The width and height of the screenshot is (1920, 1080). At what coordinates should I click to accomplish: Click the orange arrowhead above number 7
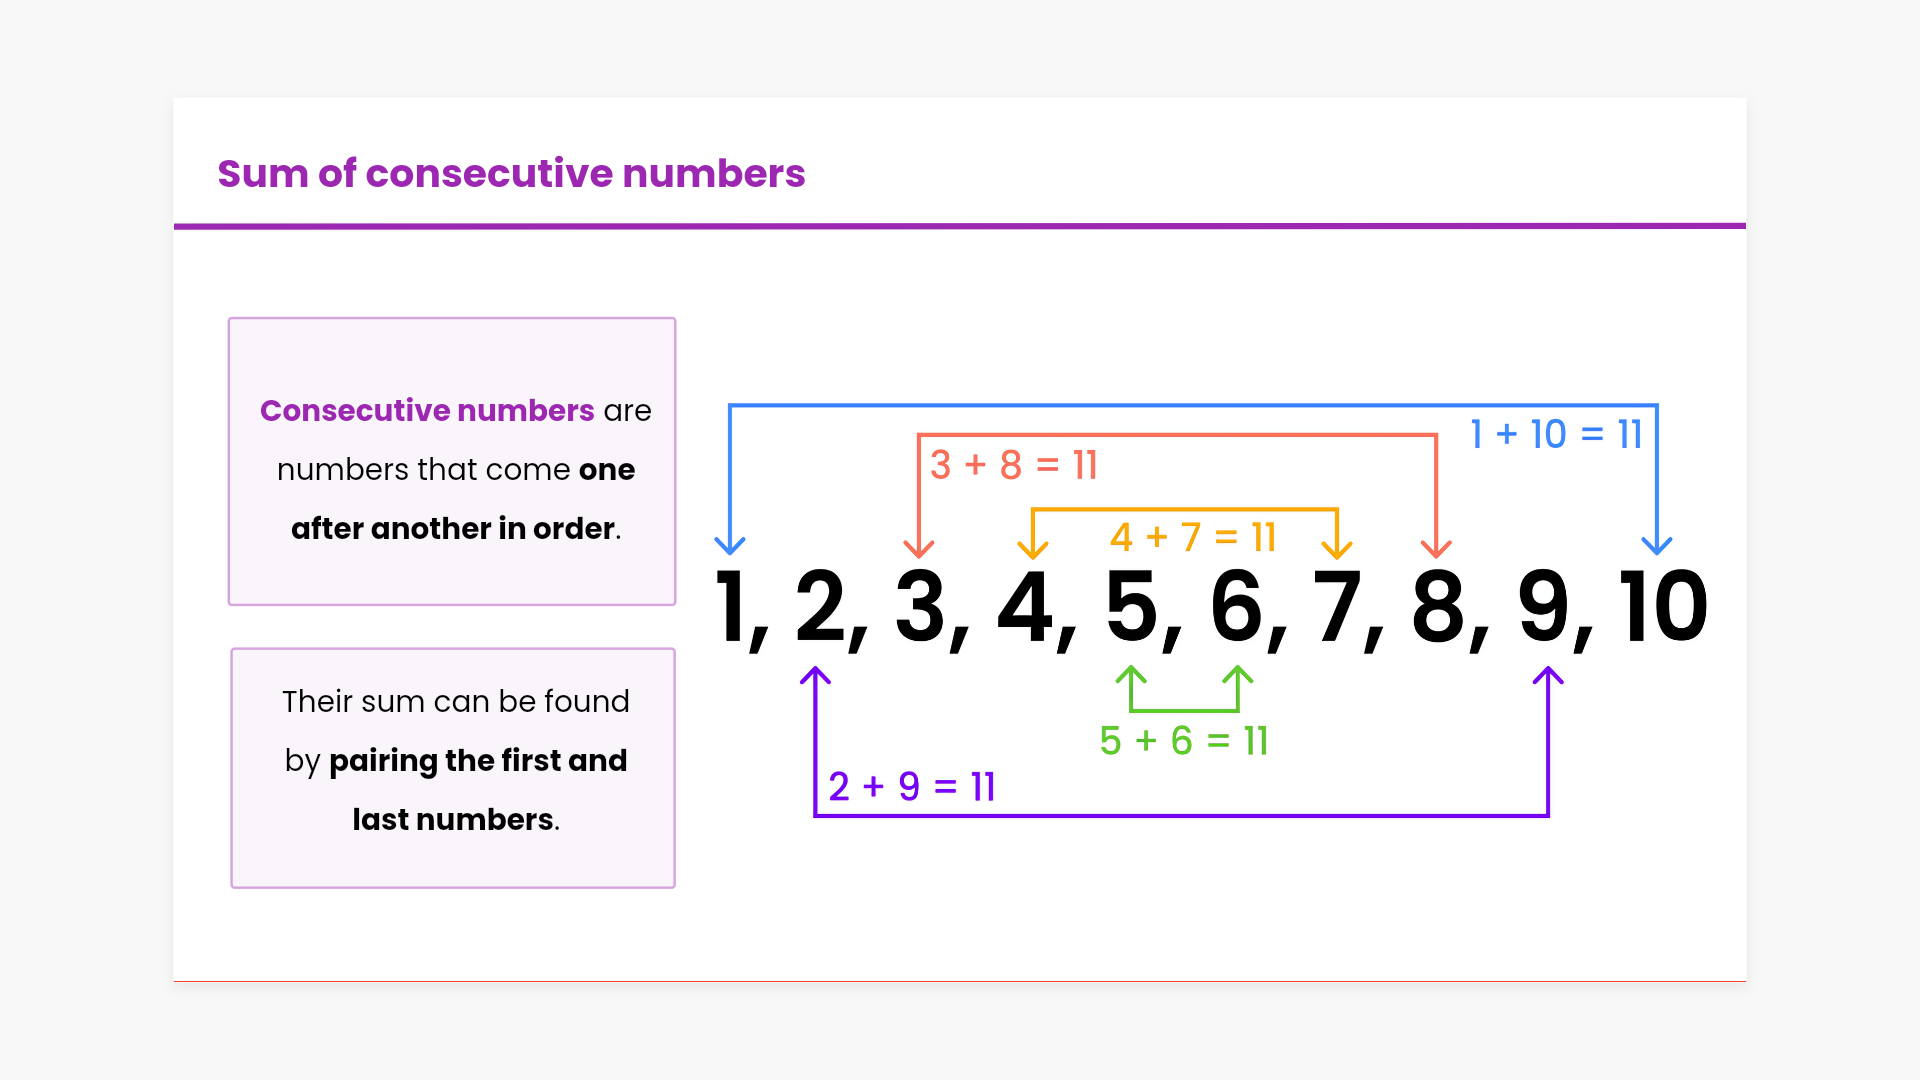point(1337,549)
